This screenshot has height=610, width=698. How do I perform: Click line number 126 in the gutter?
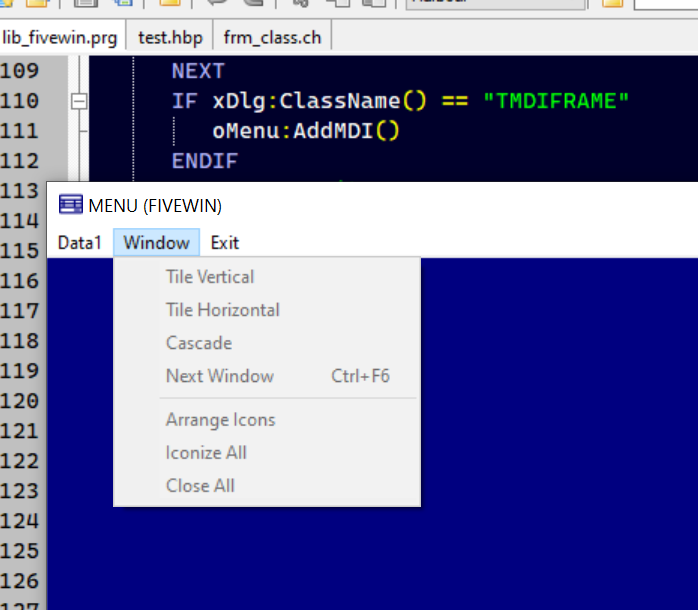coord(20,581)
